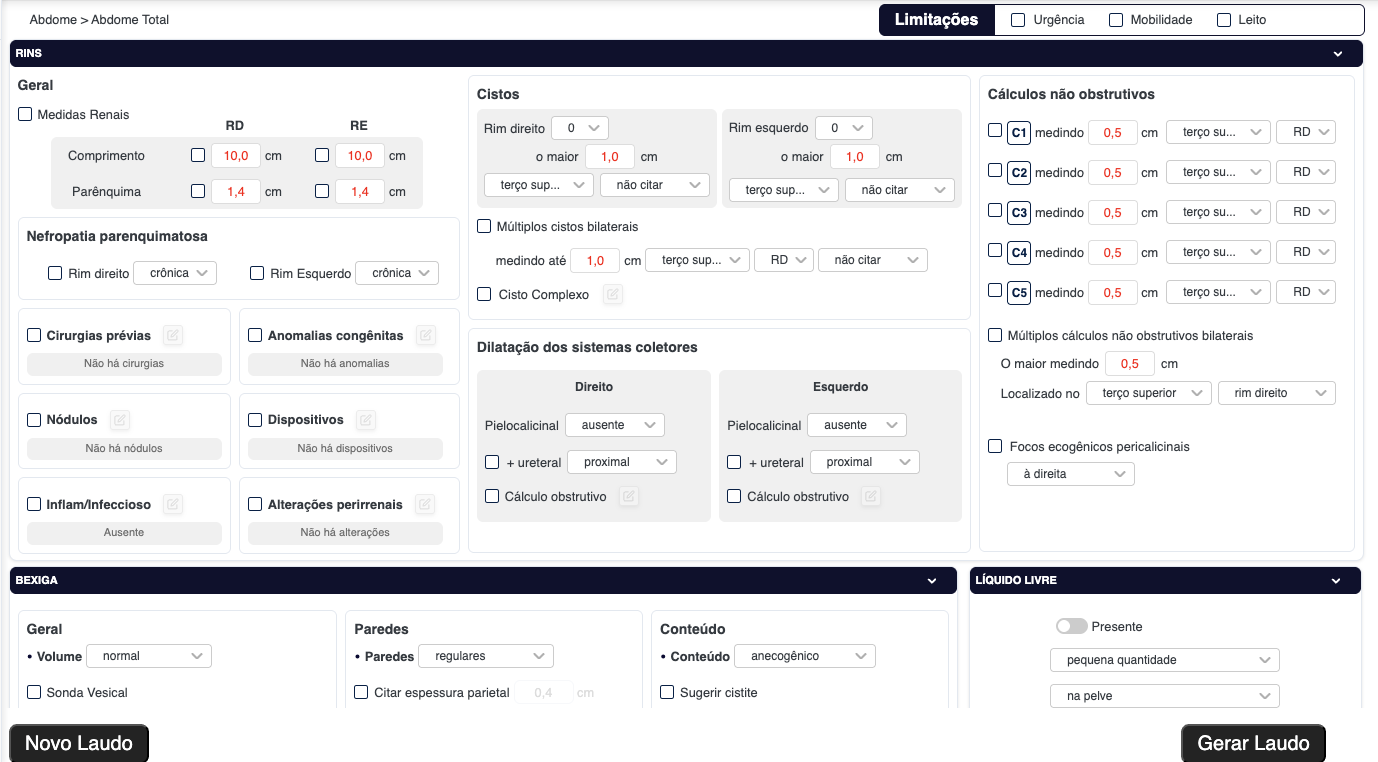Check Múltiplos cistos bilaterais box

[x=485, y=227]
